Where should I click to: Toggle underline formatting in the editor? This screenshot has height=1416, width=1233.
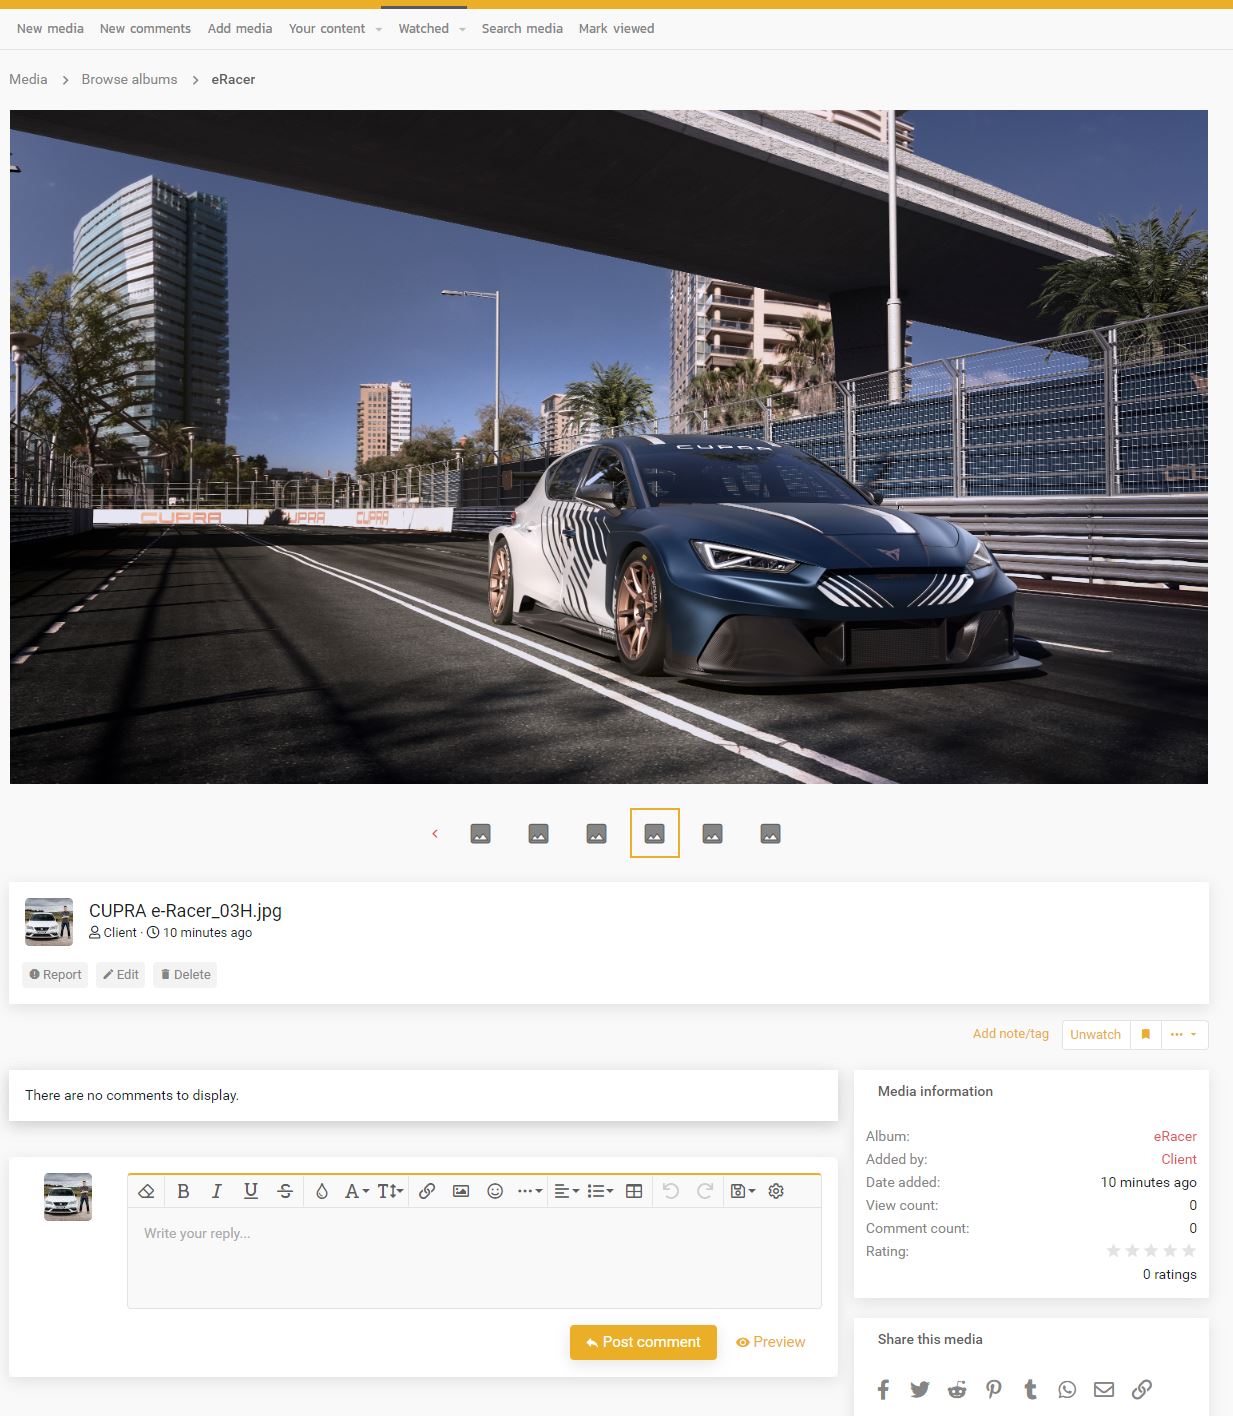coord(251,1191)
